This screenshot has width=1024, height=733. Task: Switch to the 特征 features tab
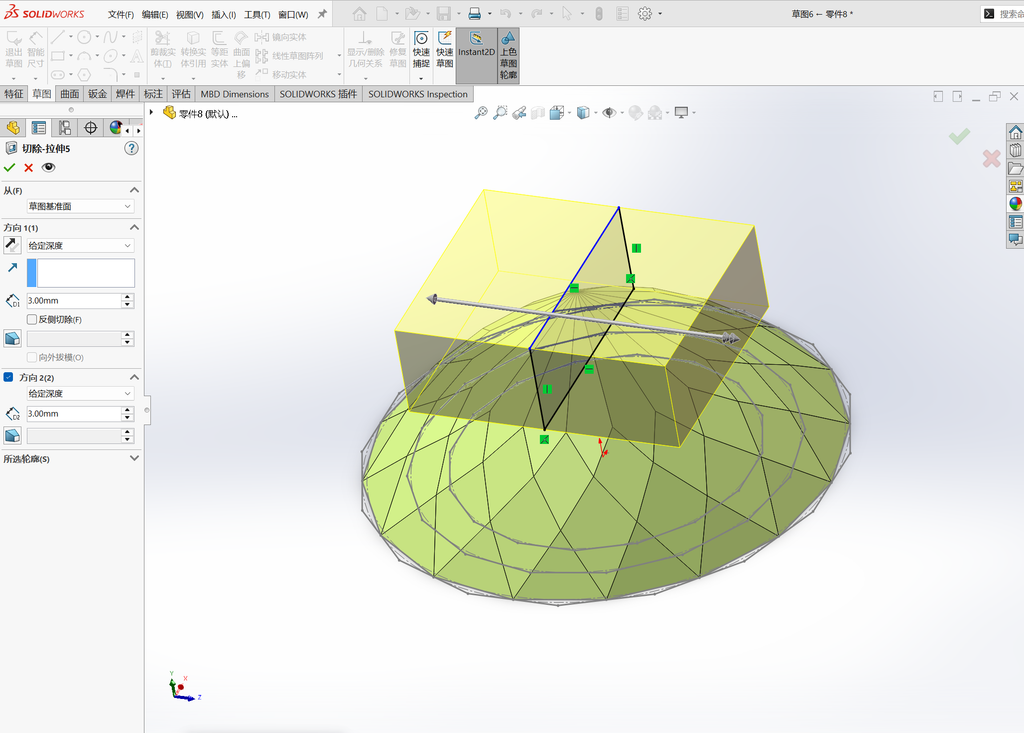tap(14, 94)
